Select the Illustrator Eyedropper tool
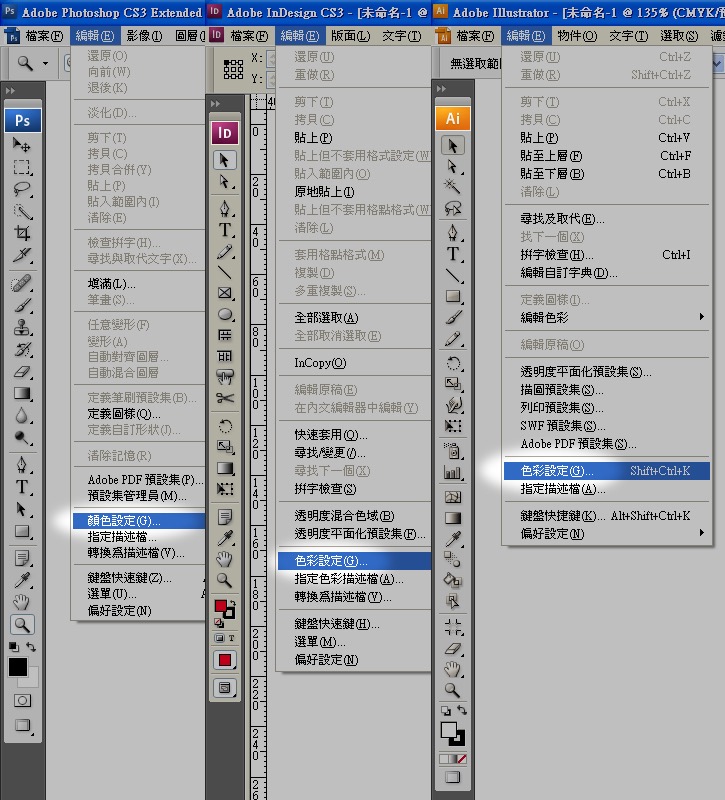The height and width of the screenshot is (800, 725). point(453,539)
